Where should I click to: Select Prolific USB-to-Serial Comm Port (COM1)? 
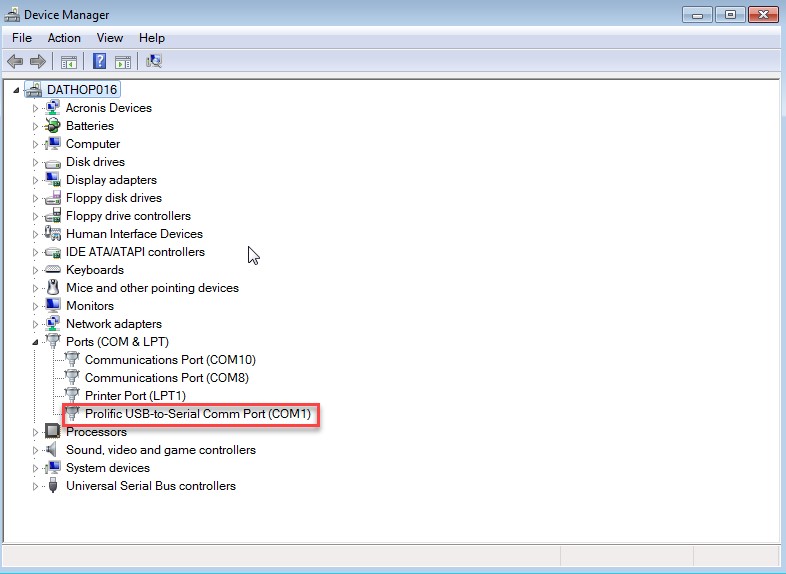(x=198, y=414)
